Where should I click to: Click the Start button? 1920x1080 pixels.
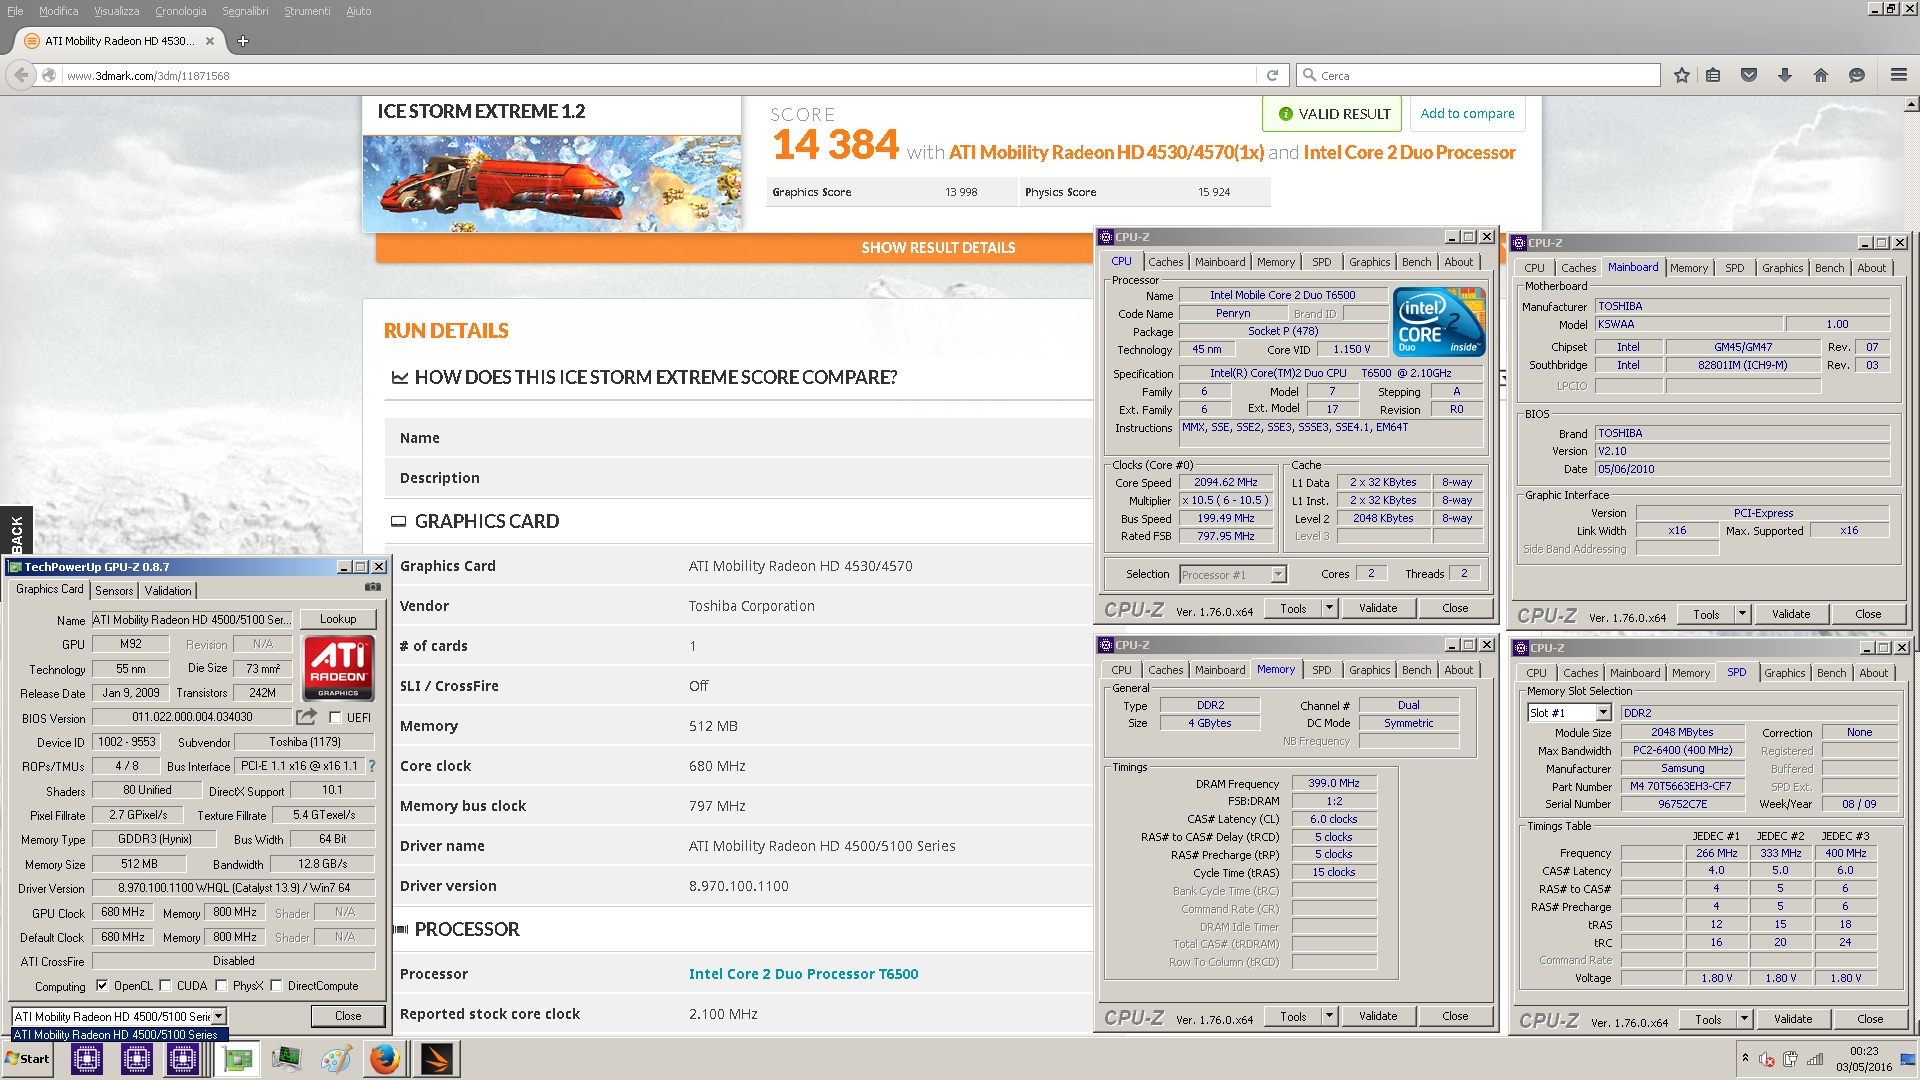tap(27, 1059)
